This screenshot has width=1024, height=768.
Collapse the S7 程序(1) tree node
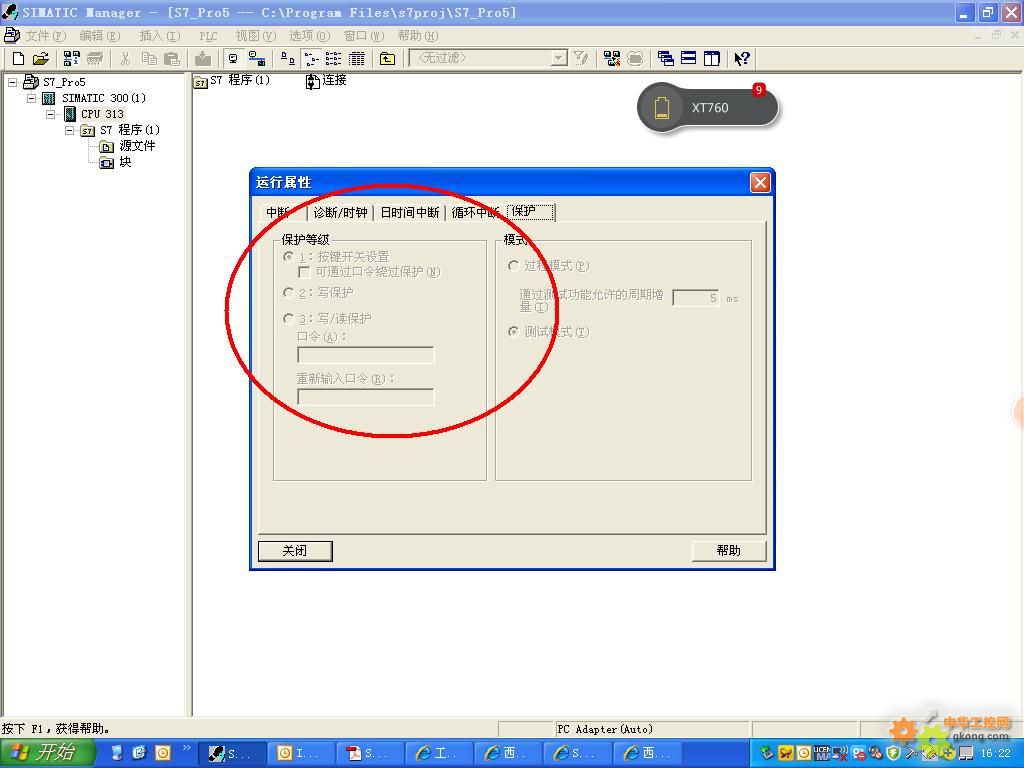click(70, 131)
